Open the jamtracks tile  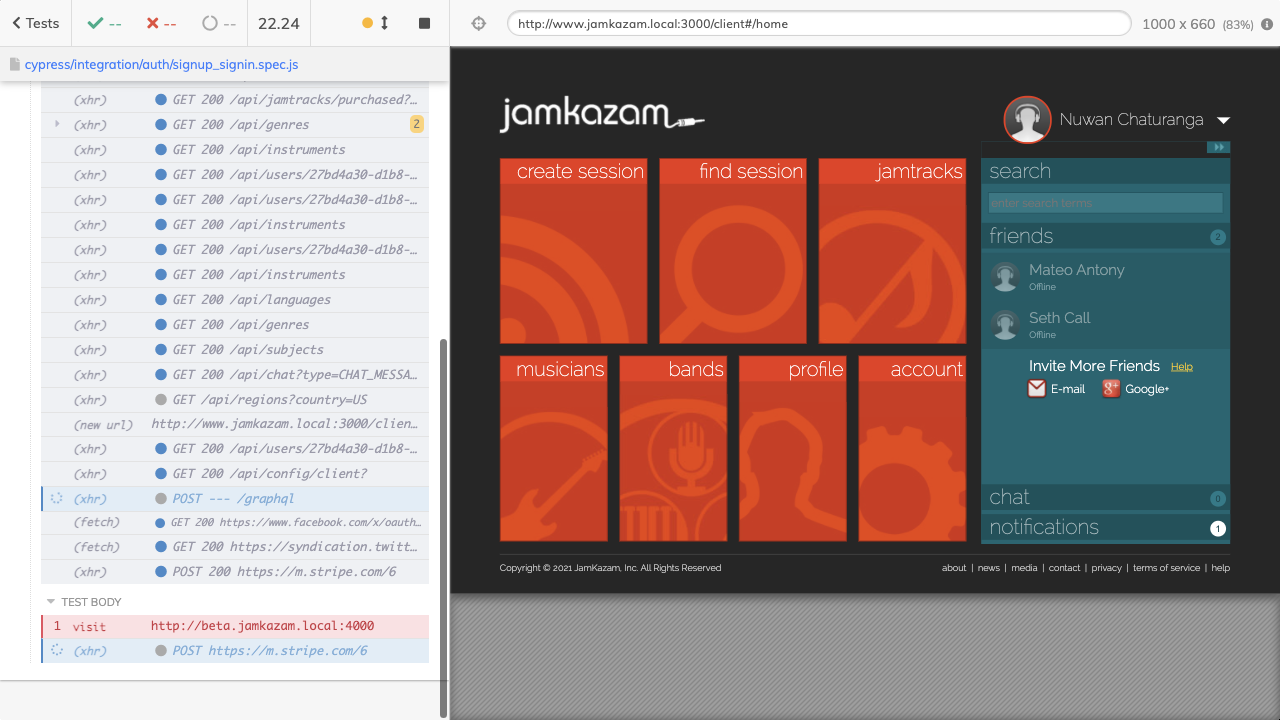tap(892, 251)
